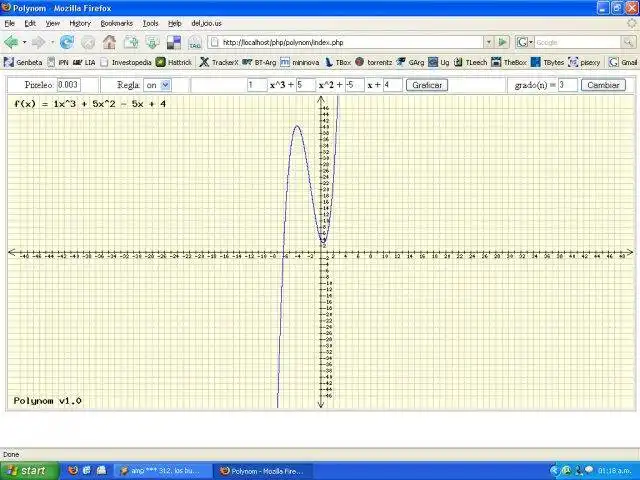Open the History menu
This screenshot has height=480, width=640.
click(80, 24)
